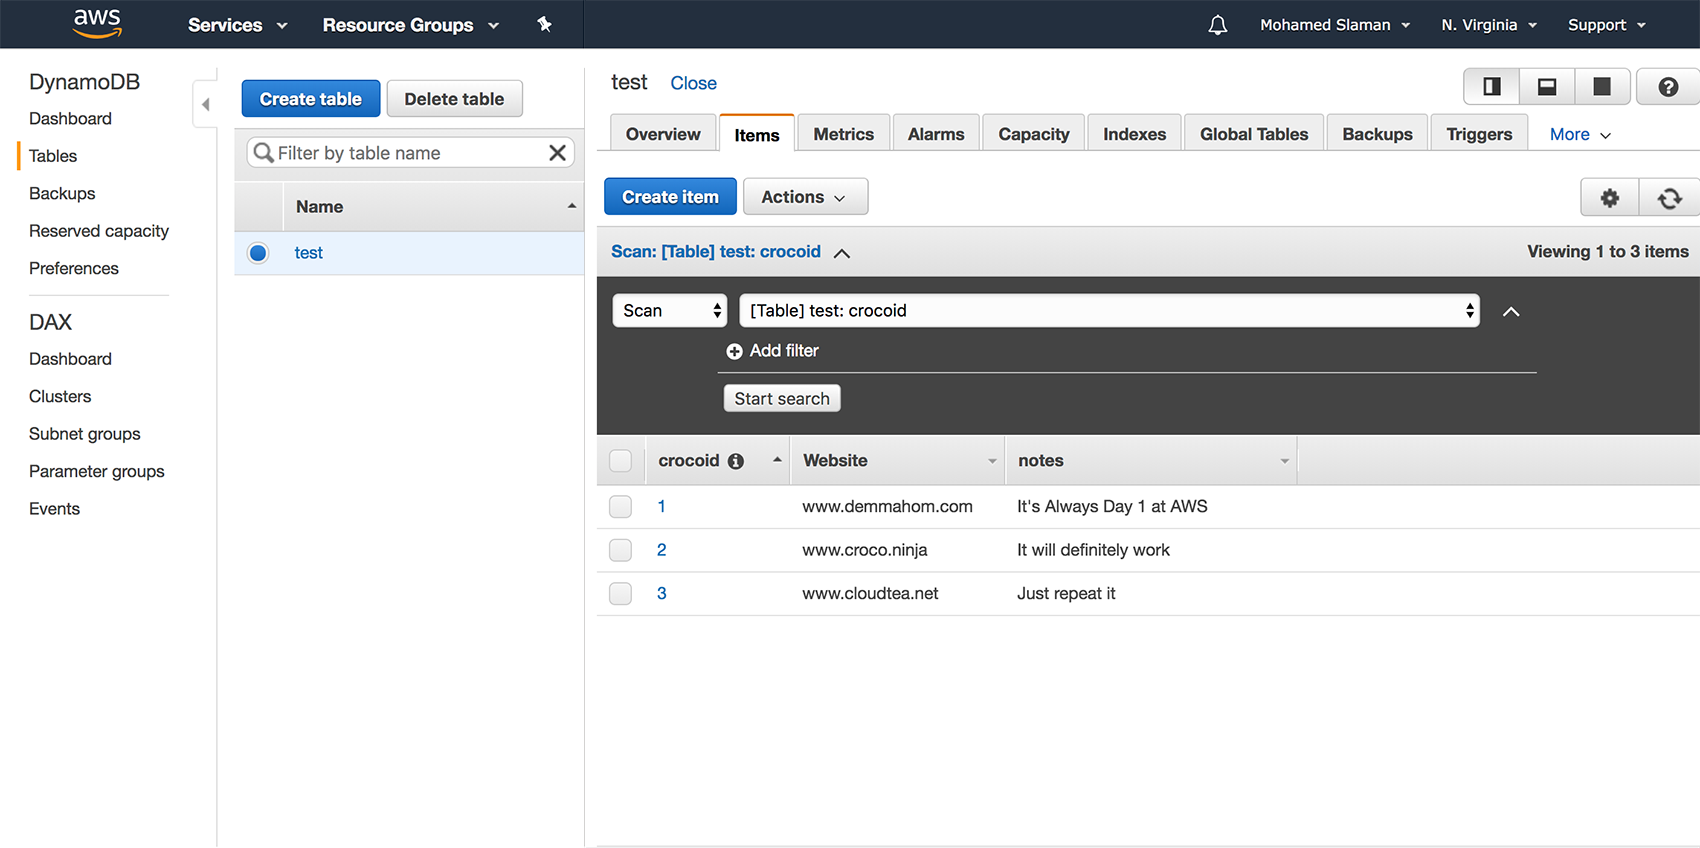This screenshot has height=848, width=1700.
Task: Click the Start search button
Action: click(x=782, y=399)
